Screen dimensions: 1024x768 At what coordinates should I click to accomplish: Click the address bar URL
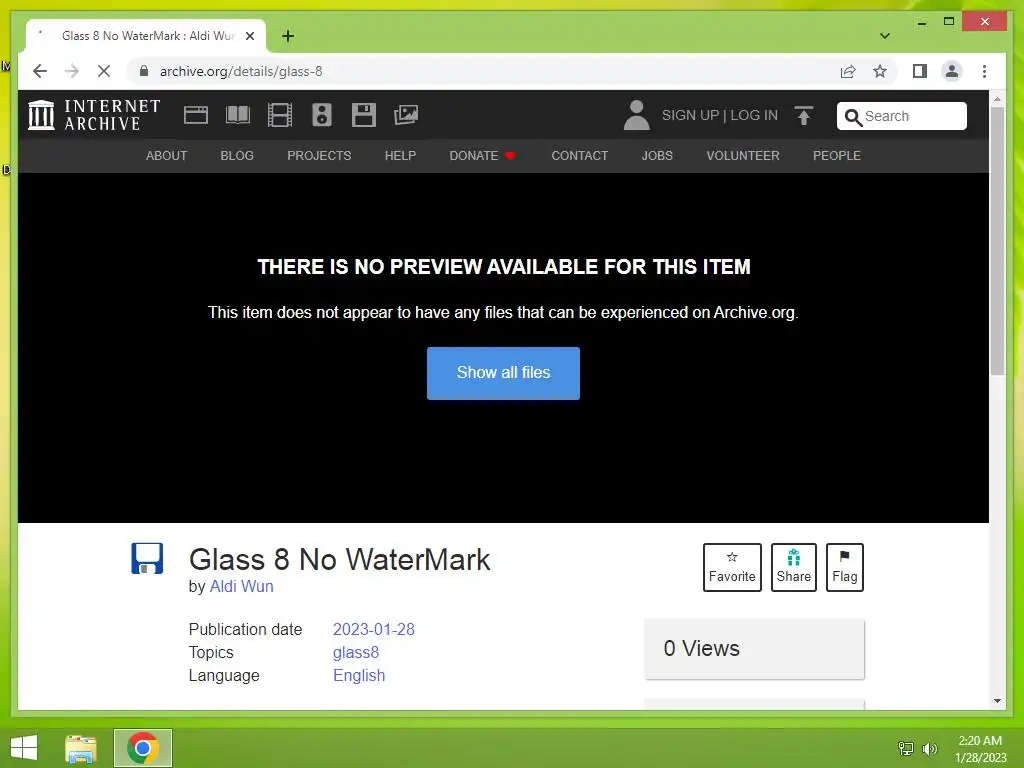241,71
